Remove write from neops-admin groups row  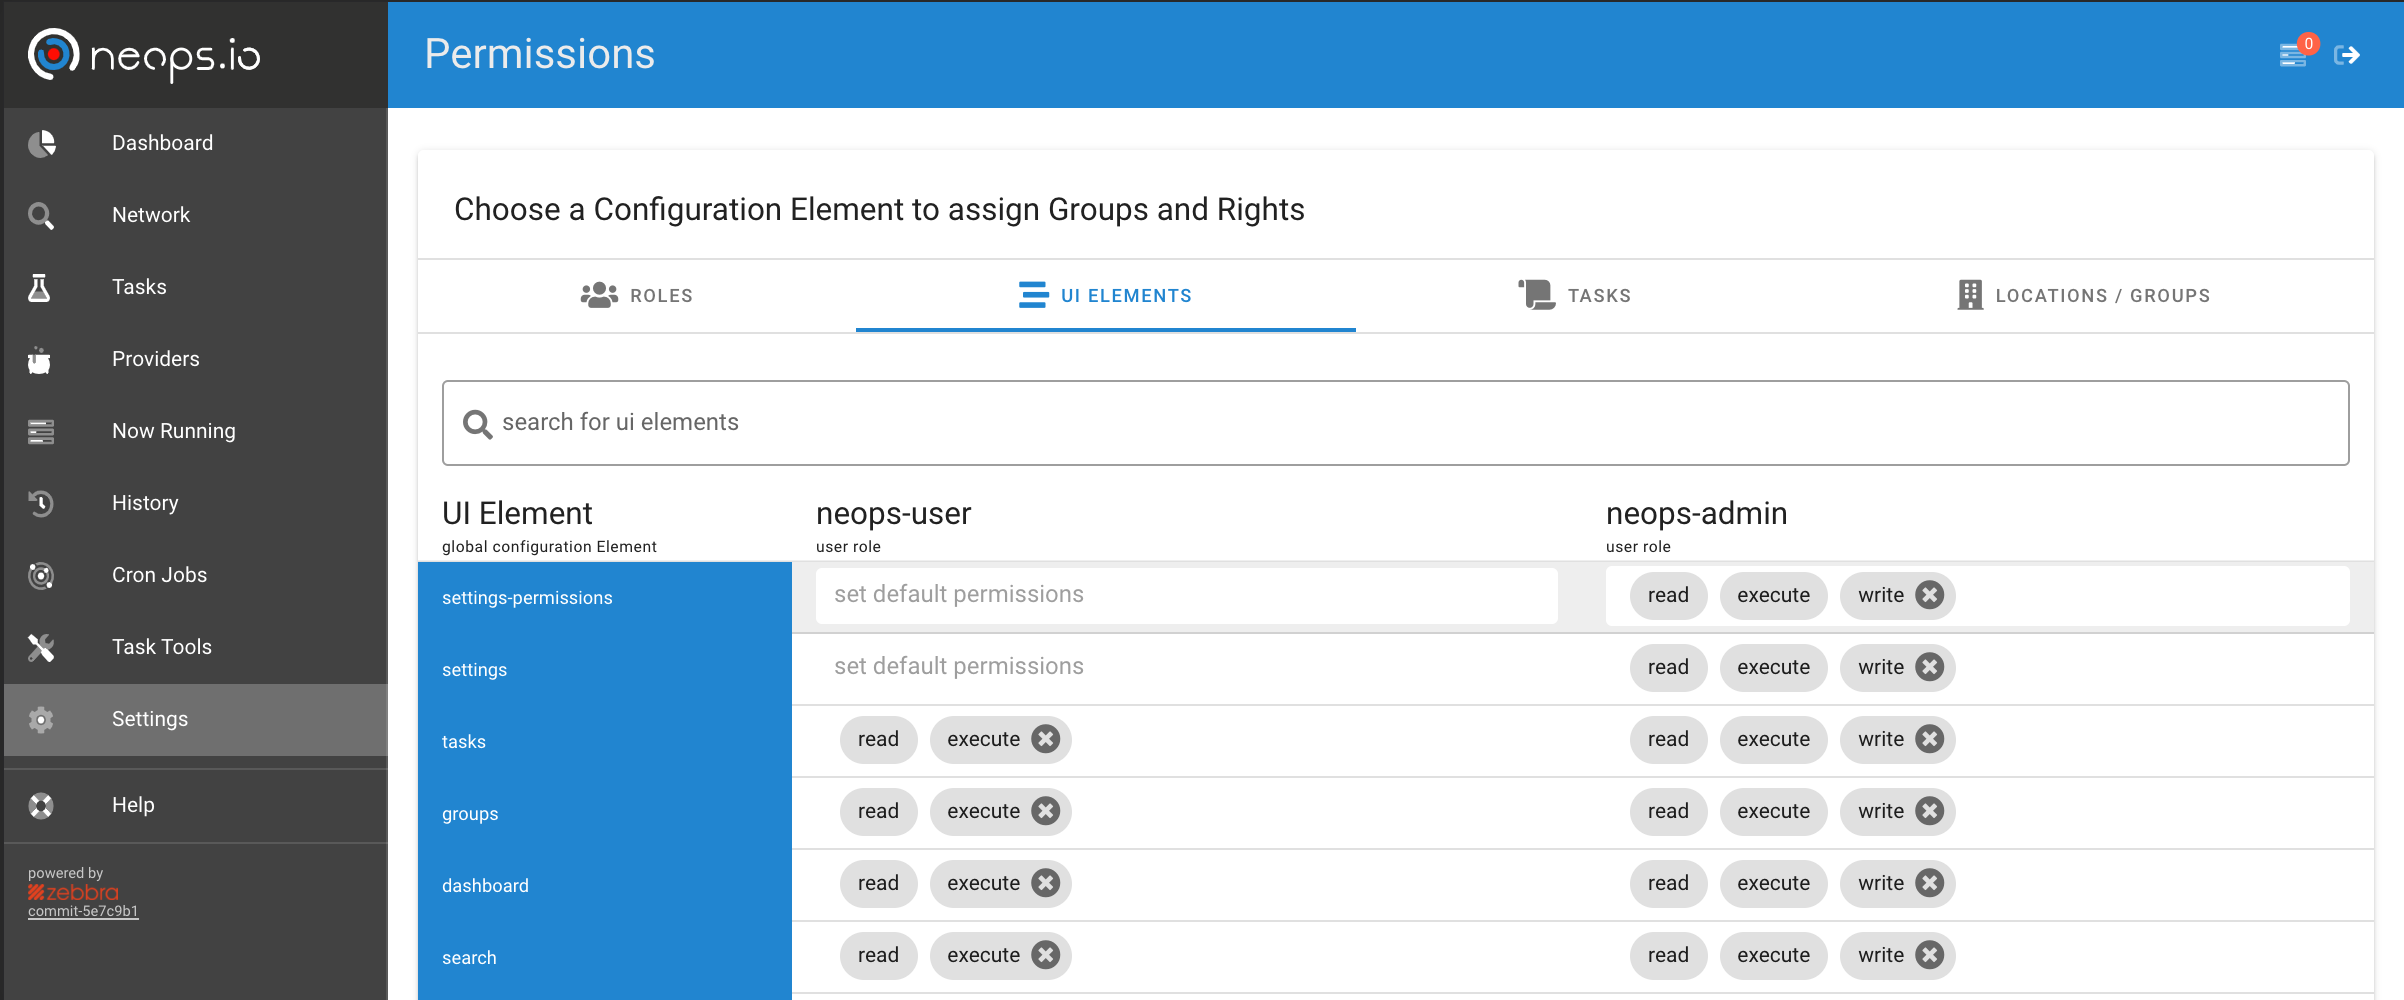point(1930,811)
